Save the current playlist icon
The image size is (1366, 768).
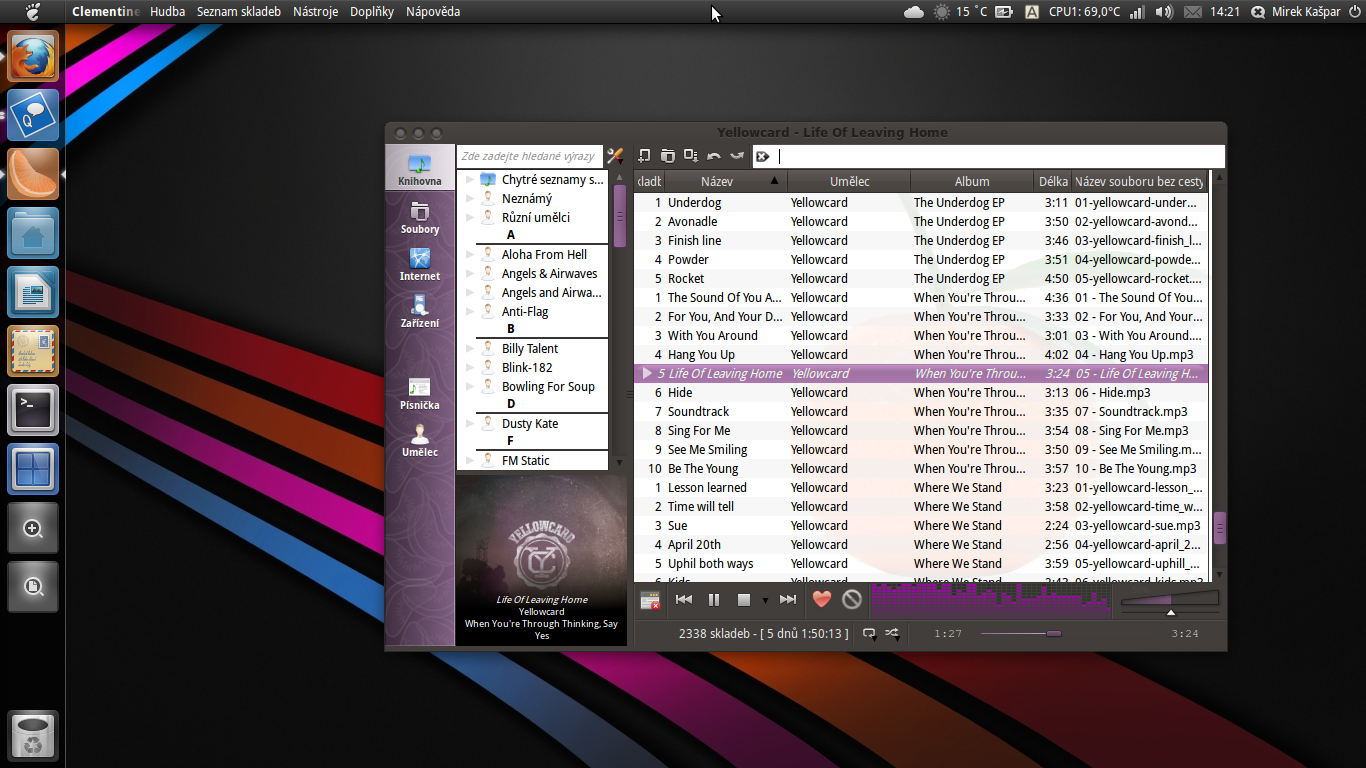[691, 156]
